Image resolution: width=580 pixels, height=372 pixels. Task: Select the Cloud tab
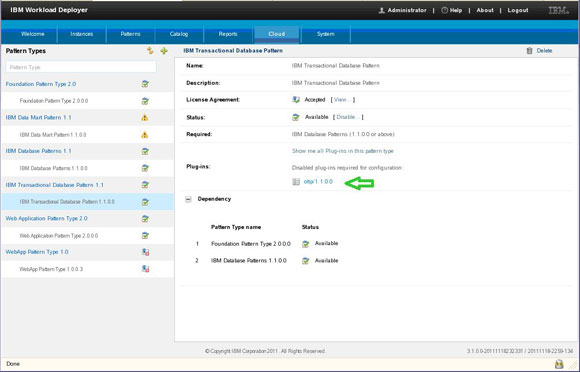(x=277, y=34)
